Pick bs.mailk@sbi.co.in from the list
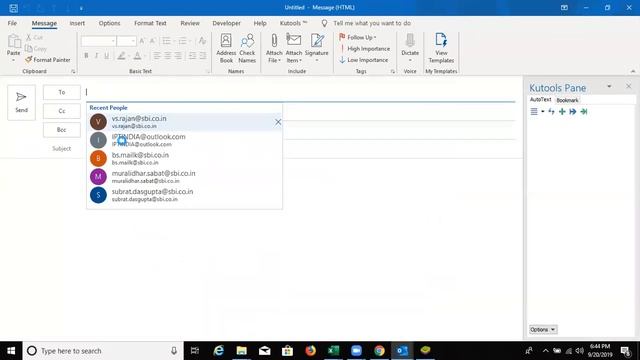This screenshot has height=360, width=640. click(184, 158)
